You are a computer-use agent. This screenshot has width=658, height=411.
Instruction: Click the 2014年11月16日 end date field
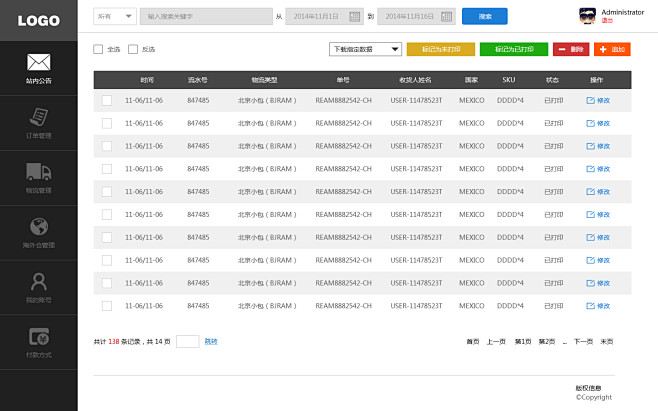416,16
